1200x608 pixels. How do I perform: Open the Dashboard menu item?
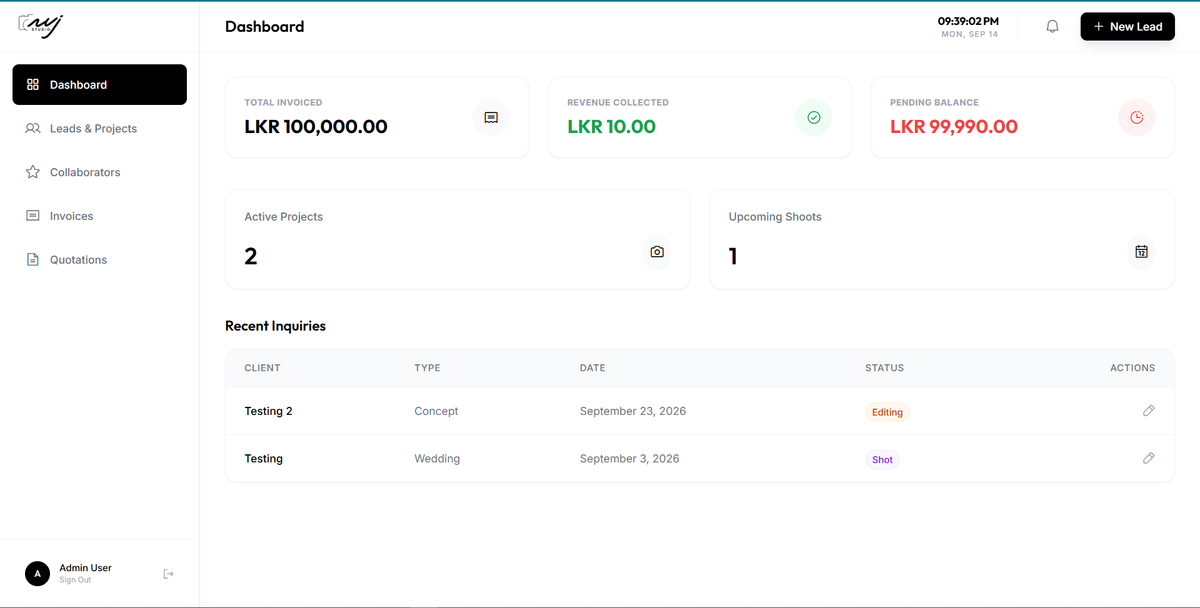click(x=99, y=85)
